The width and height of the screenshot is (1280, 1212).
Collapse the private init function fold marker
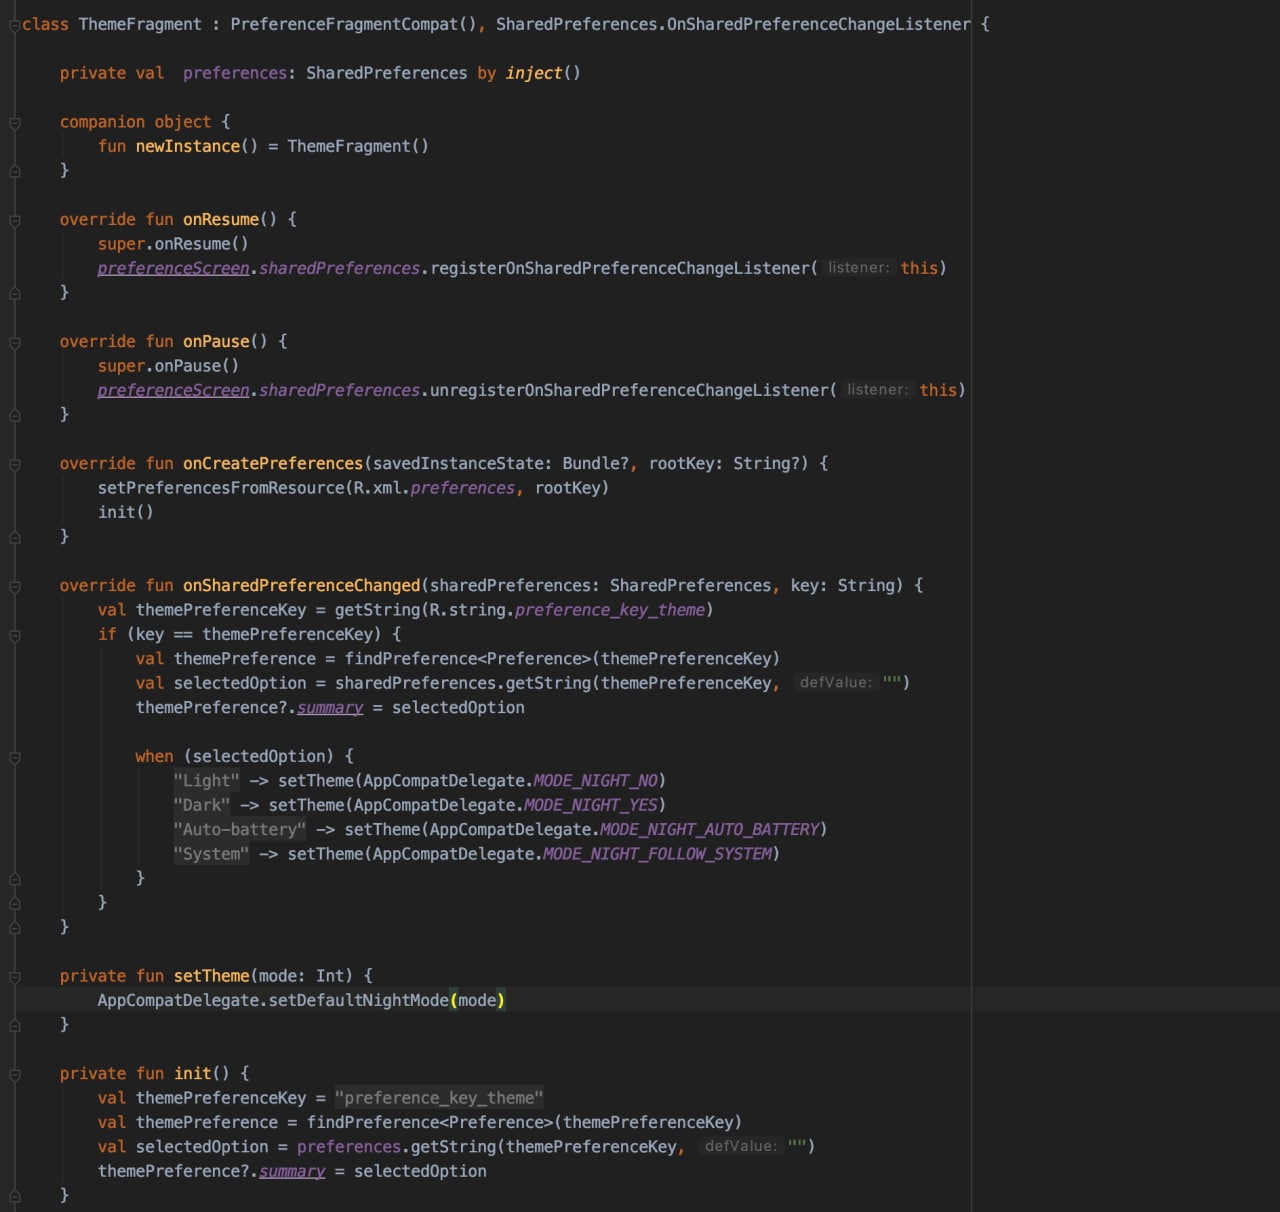pyautogui.click(x=14, y=1075)
